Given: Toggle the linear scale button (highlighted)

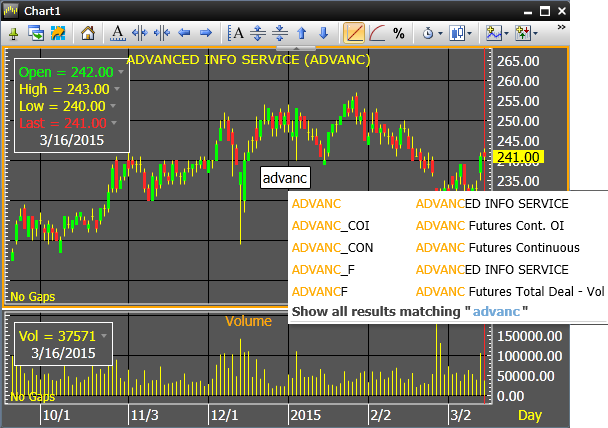Looking at the screenshot, I should pos(354,33).
